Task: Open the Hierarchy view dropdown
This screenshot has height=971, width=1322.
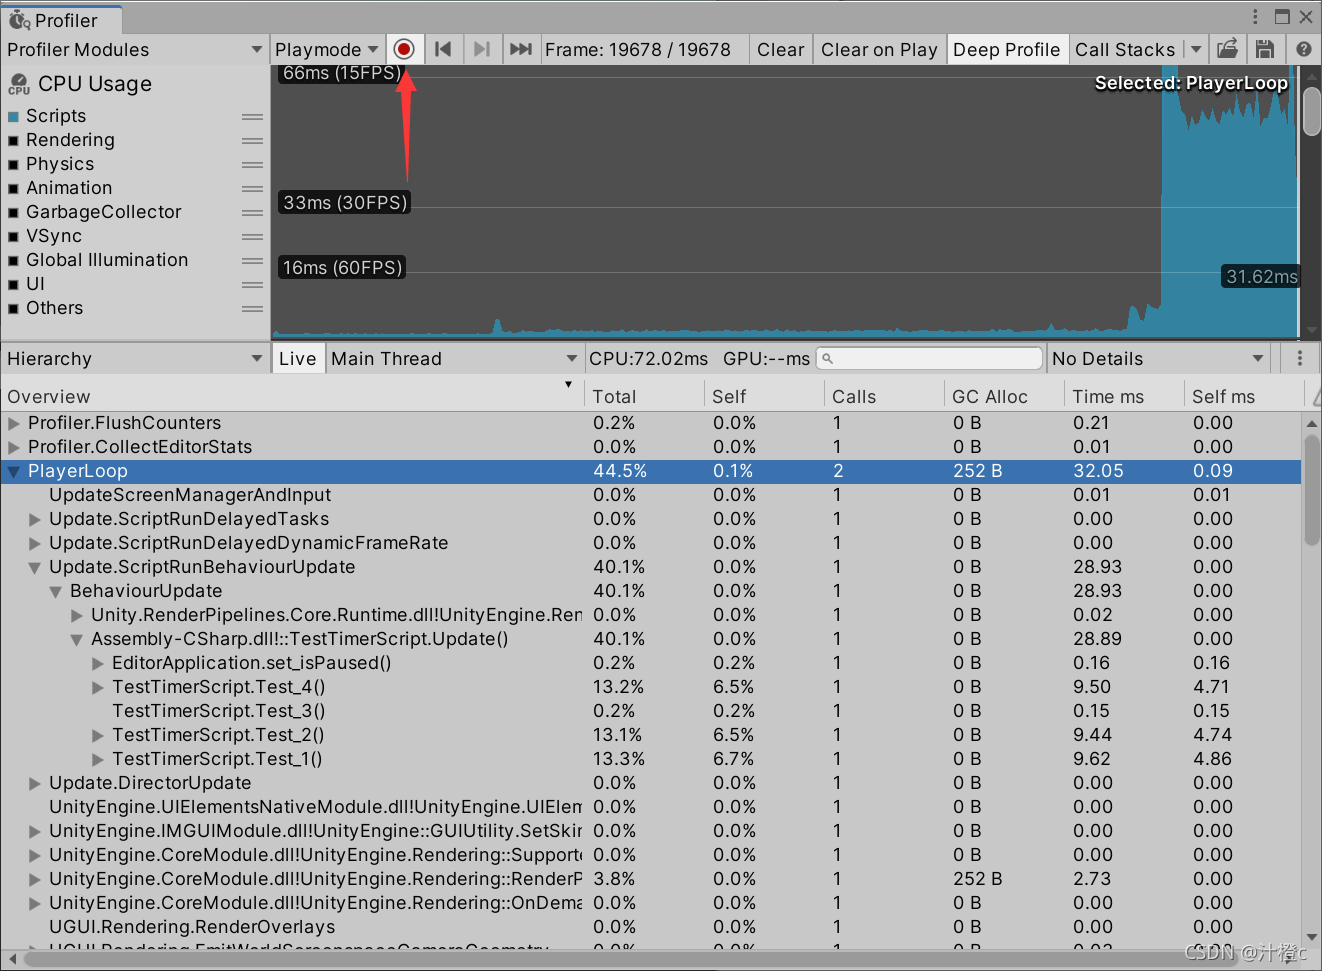Action: [x=134, y=358]
